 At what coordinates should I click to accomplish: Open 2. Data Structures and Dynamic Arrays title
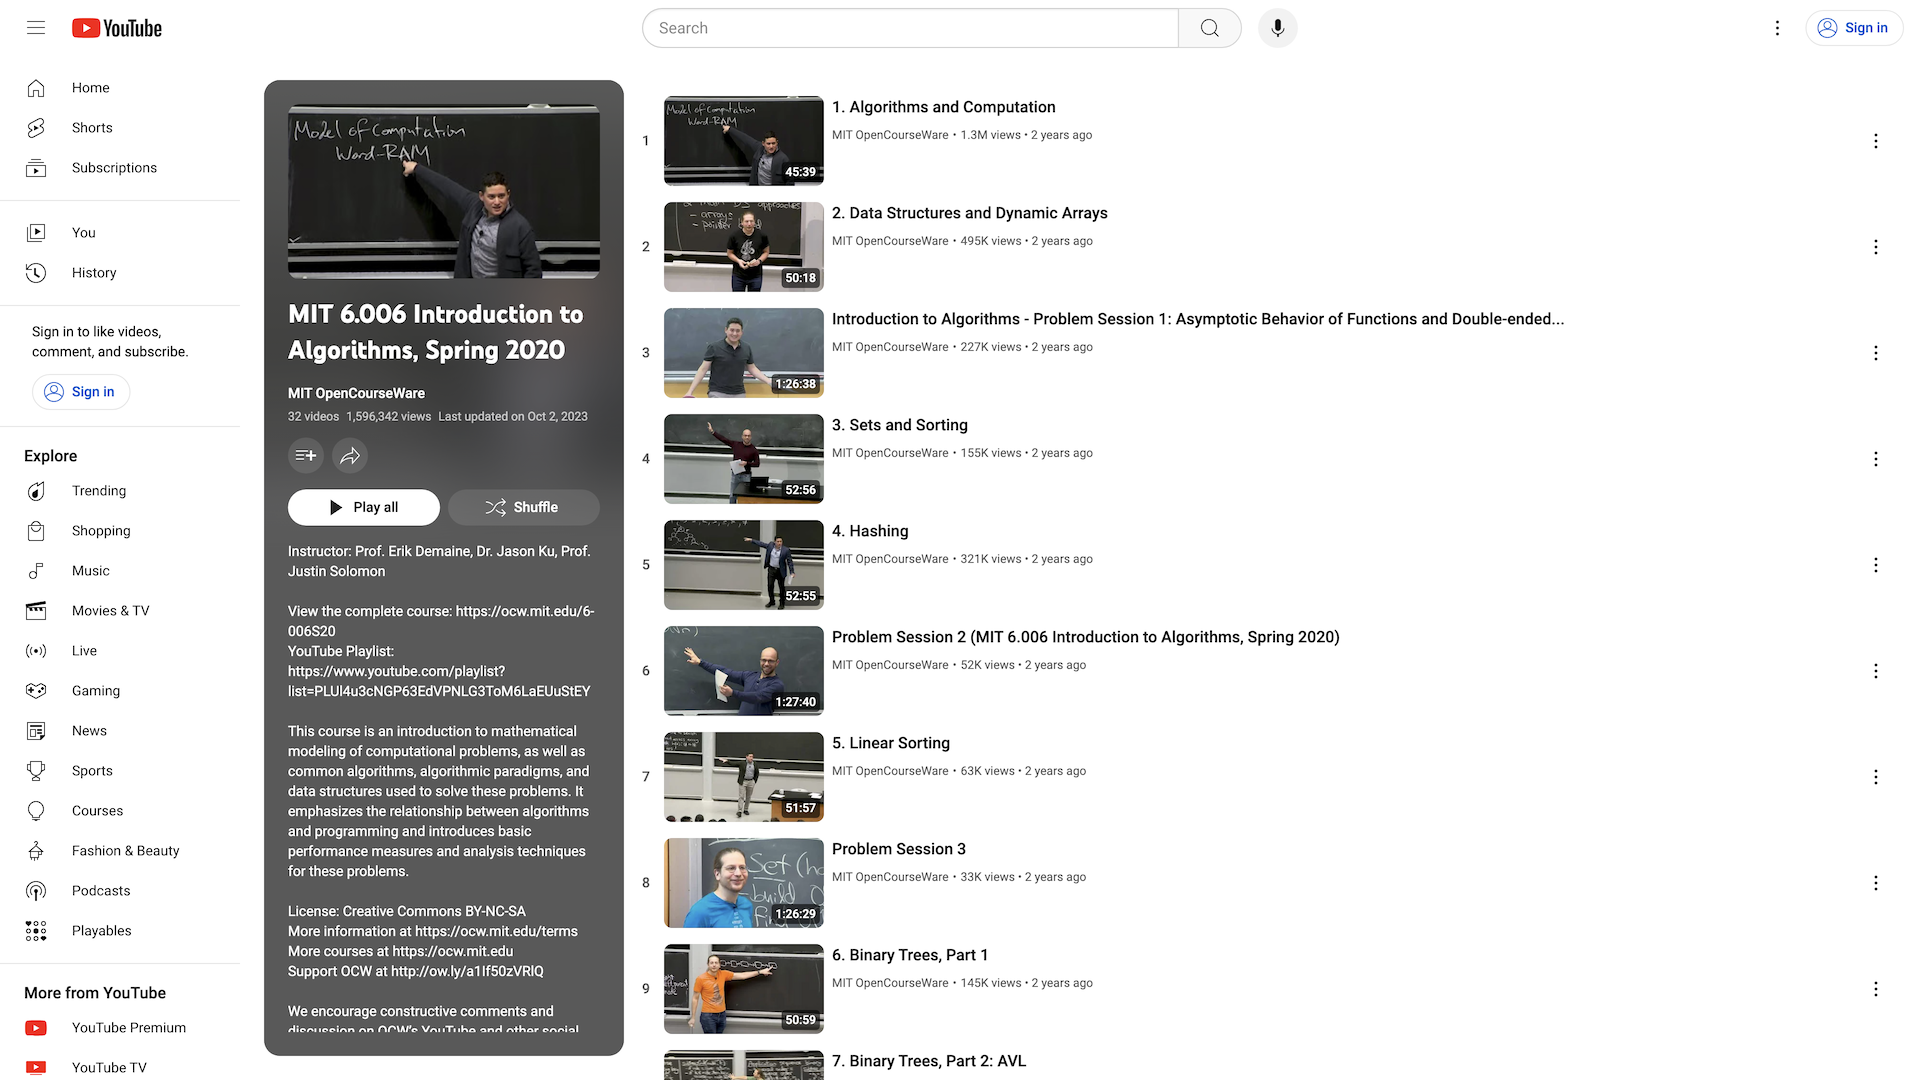[x=969, y=213]
